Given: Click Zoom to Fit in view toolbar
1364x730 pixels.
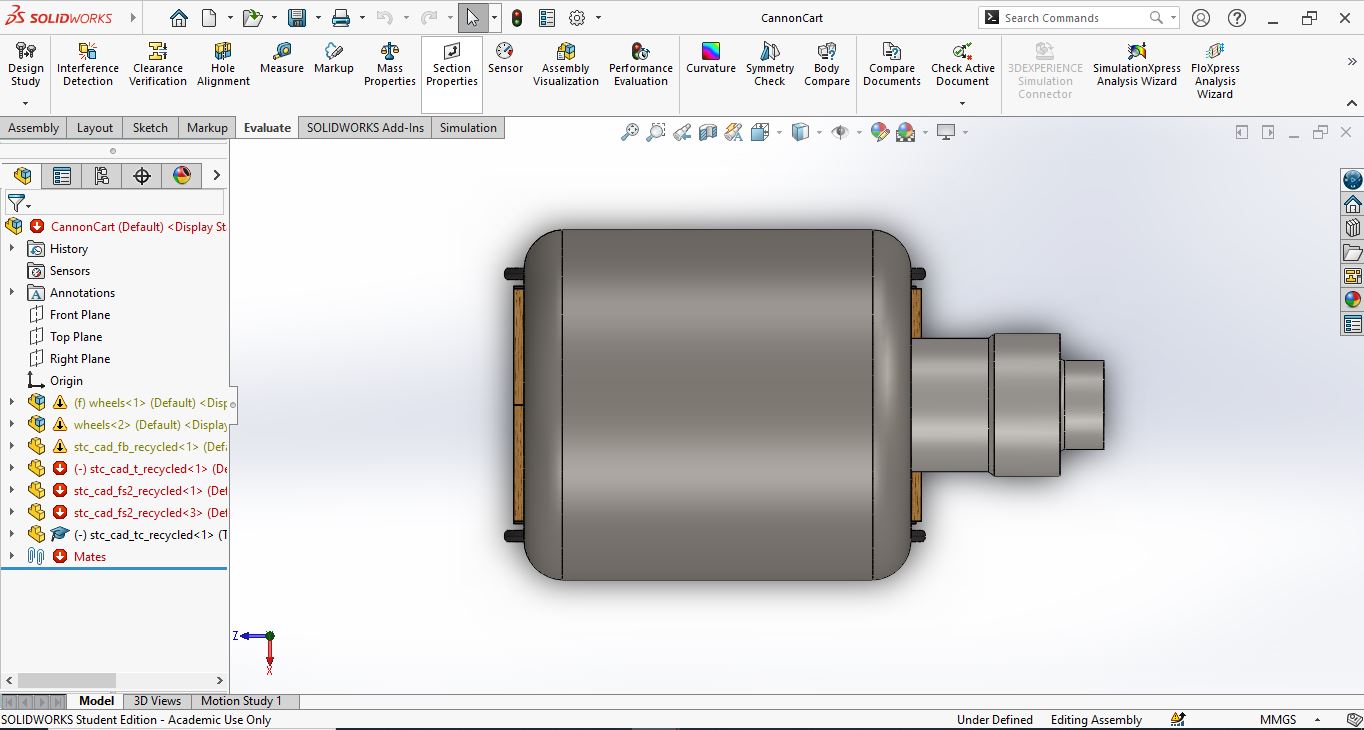Looking at the screenshot, I should point(630,132).
